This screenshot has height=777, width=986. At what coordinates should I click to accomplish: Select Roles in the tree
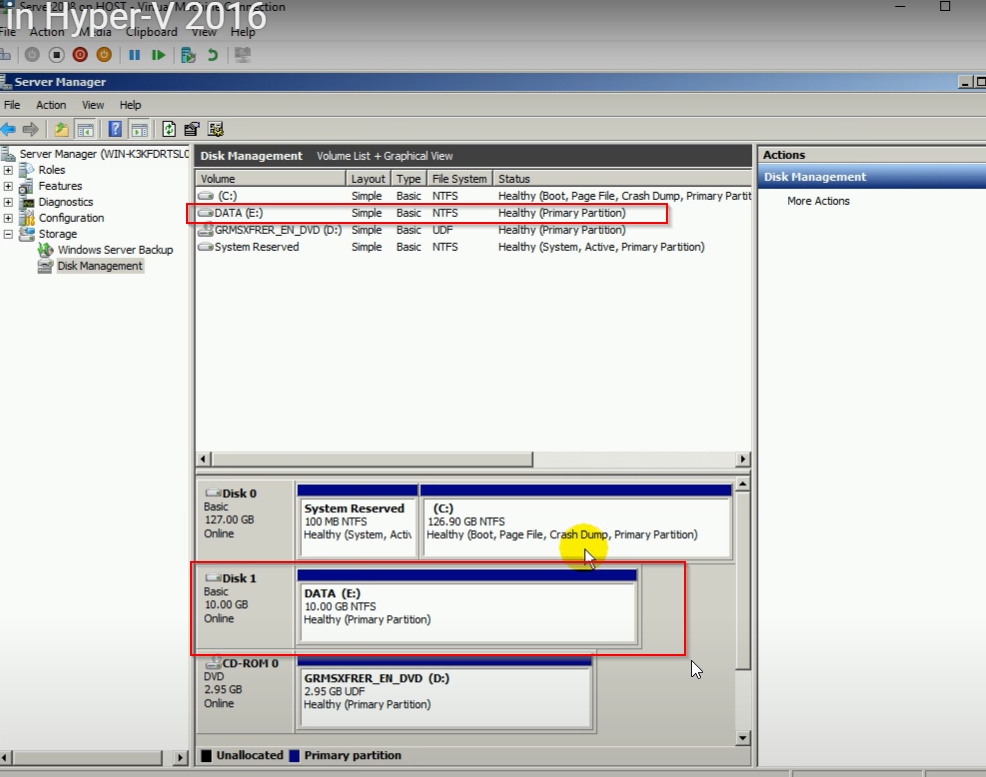pos(52,170)
